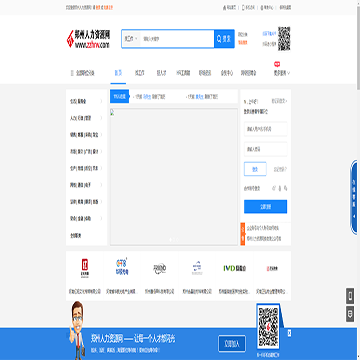The height and width of the screenshot is (360, 360).
Task: Click the QR code in bottom banner
Action: [269, 327]
